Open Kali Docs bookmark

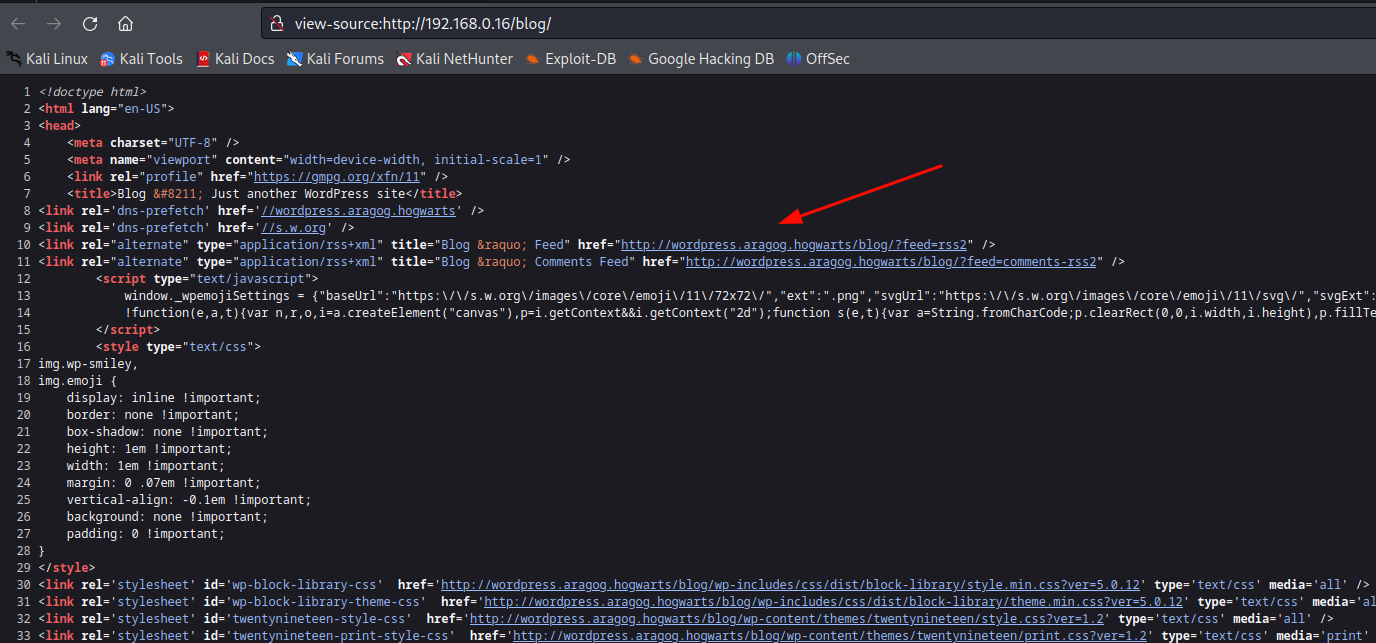(x=235, y=59)
